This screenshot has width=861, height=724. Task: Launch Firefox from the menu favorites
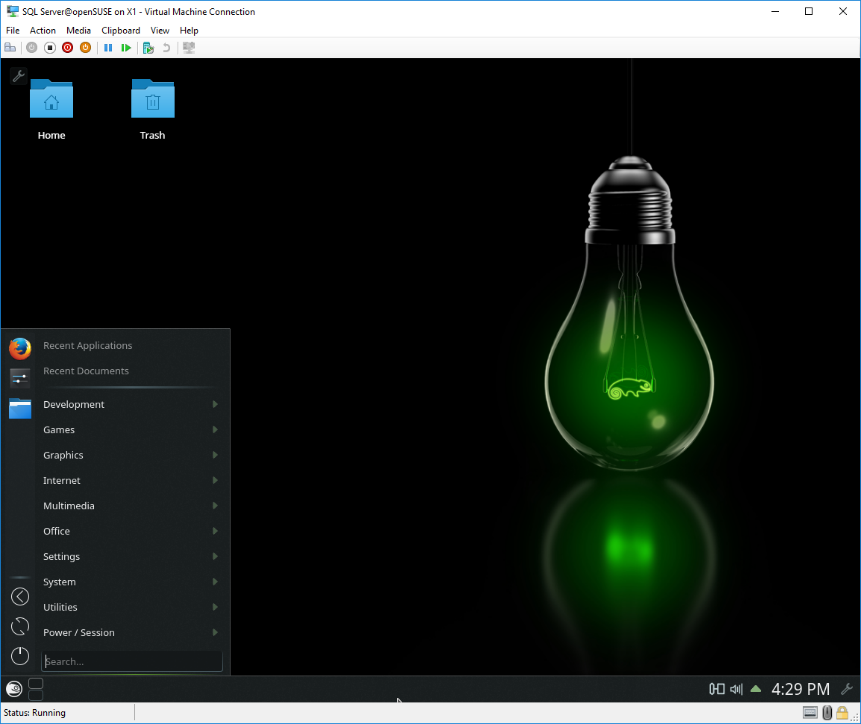pos(20,349)
